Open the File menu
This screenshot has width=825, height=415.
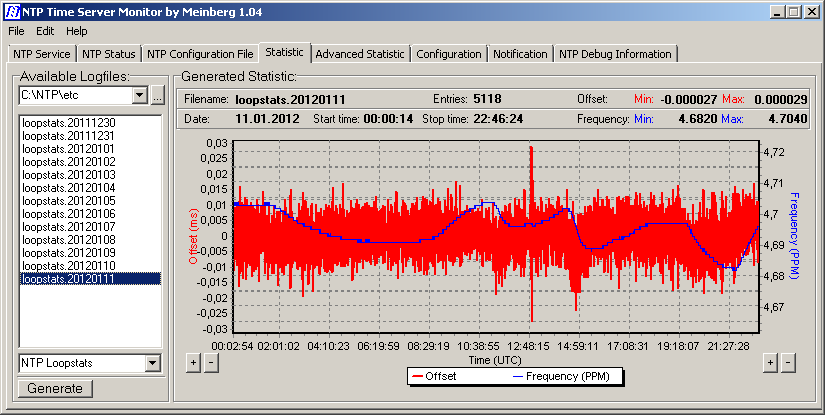(16, 32)
